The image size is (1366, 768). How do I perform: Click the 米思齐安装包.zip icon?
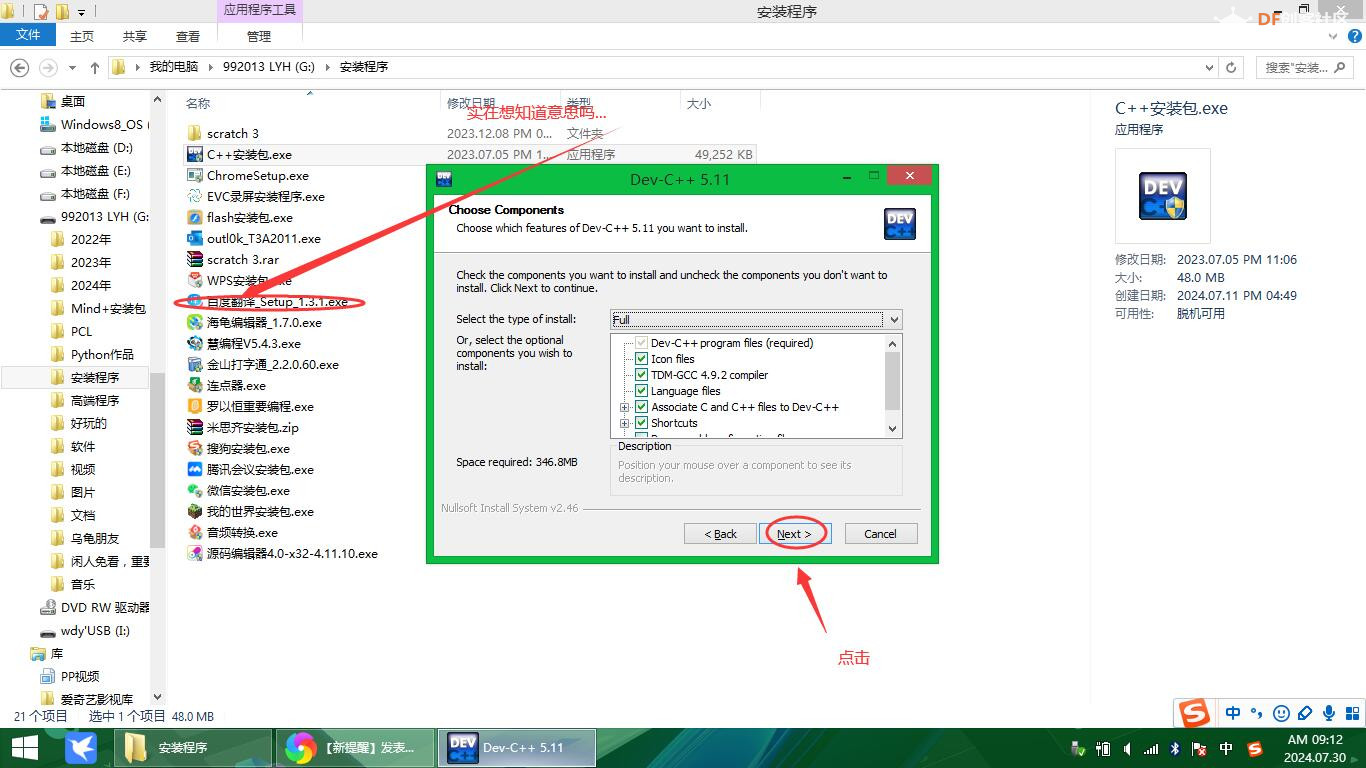point(195,427)
